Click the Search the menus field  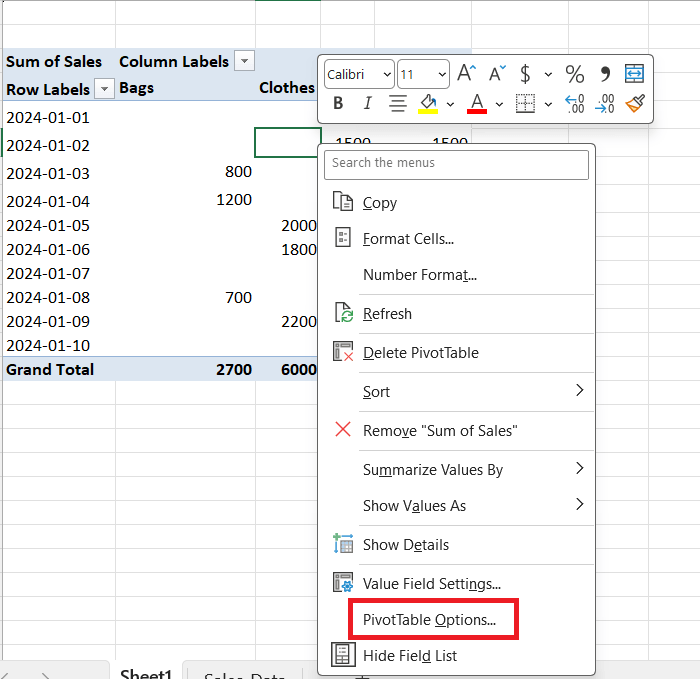[456, 164]
